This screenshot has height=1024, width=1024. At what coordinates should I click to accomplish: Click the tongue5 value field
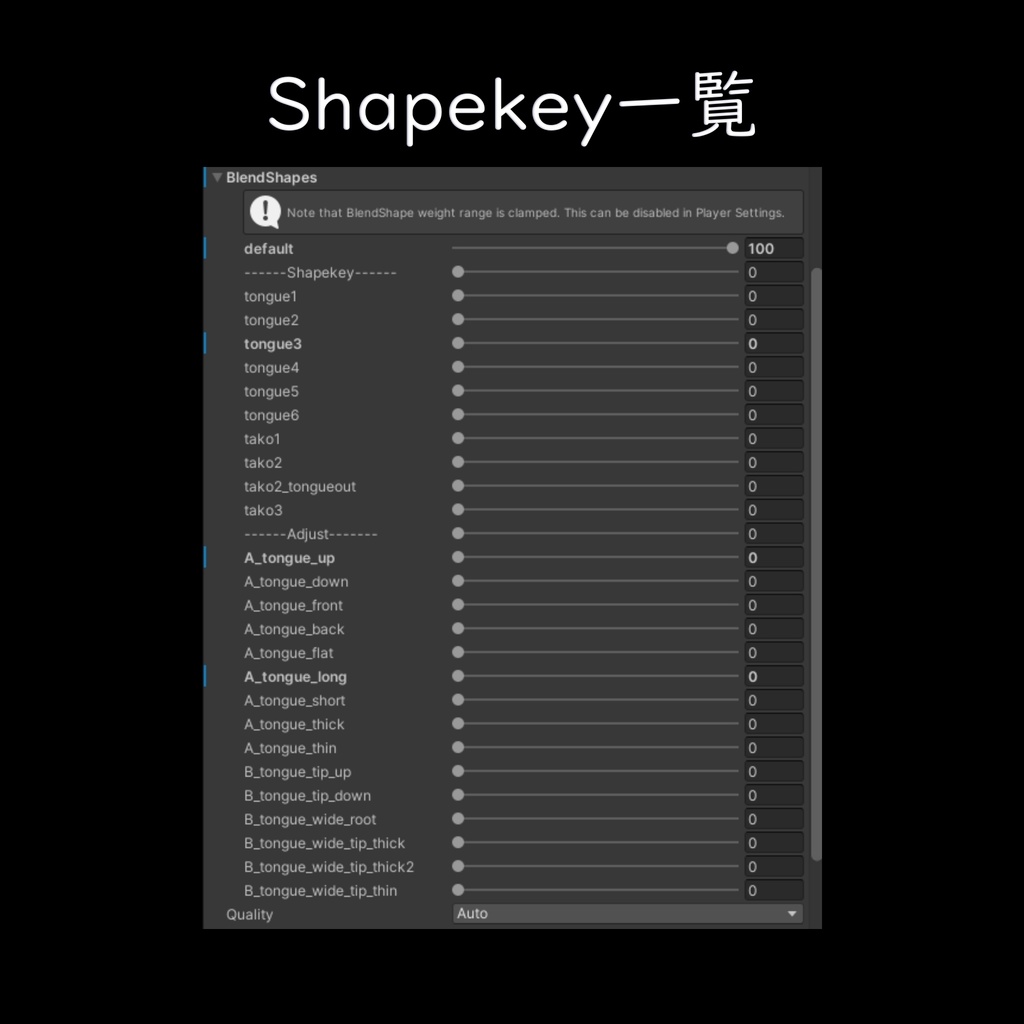point(774,391)
